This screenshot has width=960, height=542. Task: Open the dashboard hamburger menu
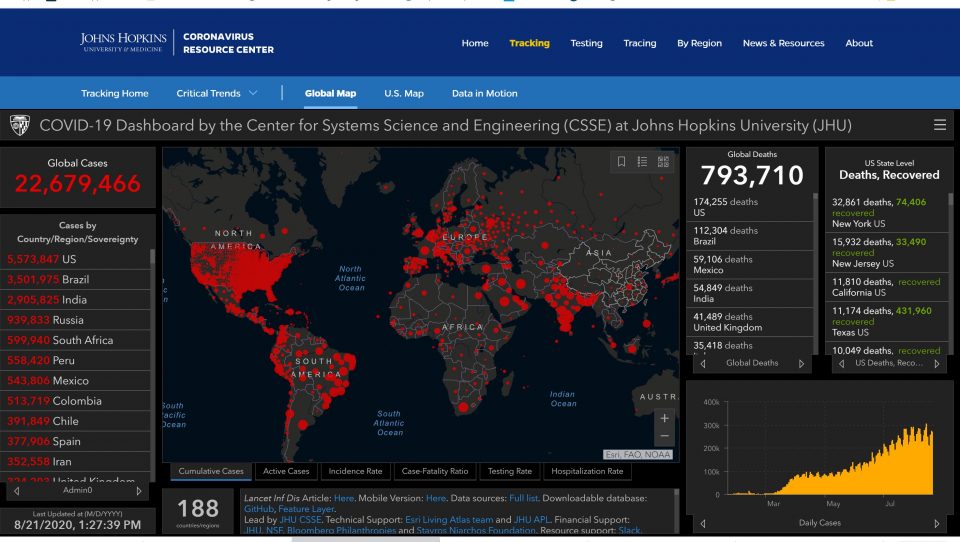[x=939, y=125]
